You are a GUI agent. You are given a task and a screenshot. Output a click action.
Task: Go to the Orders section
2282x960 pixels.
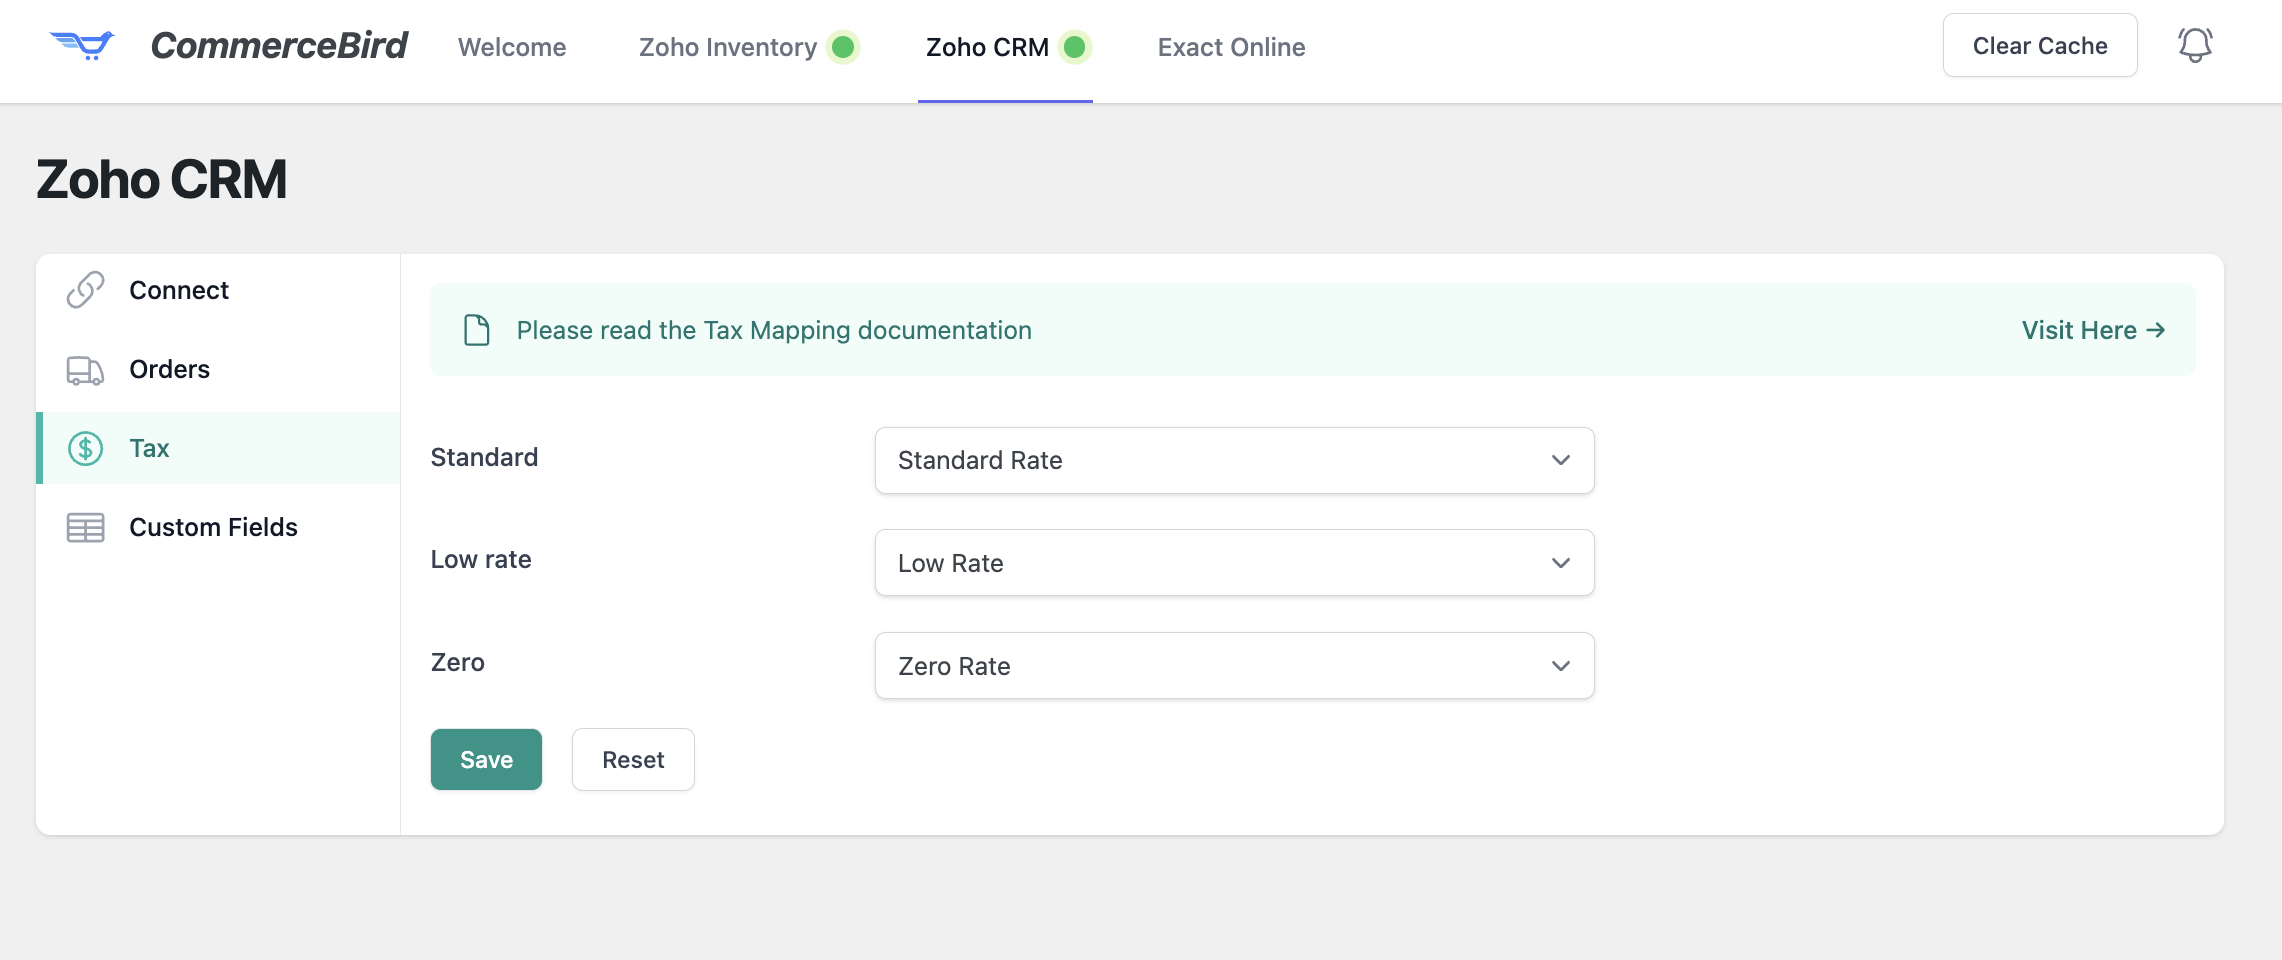[x=218, y=369]
